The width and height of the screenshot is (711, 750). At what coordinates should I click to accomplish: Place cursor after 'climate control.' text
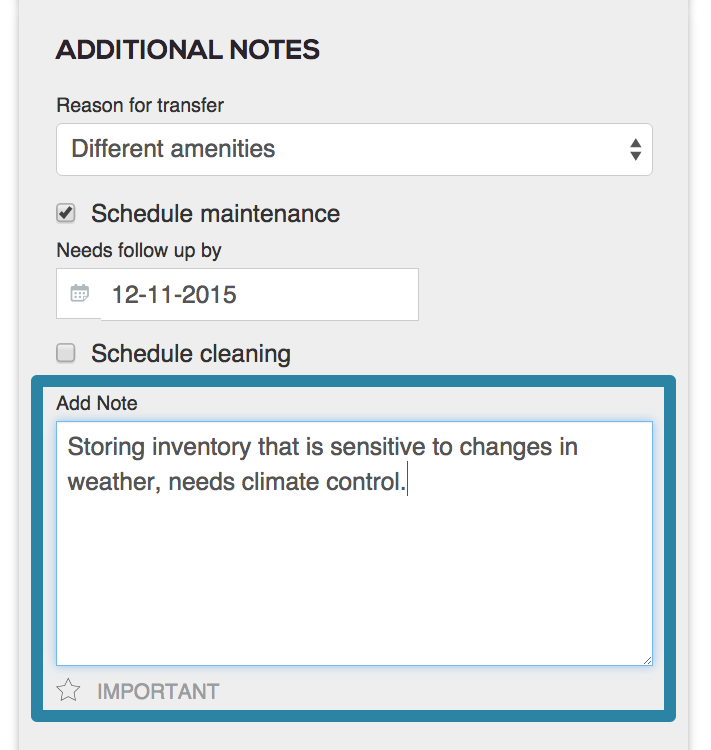[x=407, y=481]
